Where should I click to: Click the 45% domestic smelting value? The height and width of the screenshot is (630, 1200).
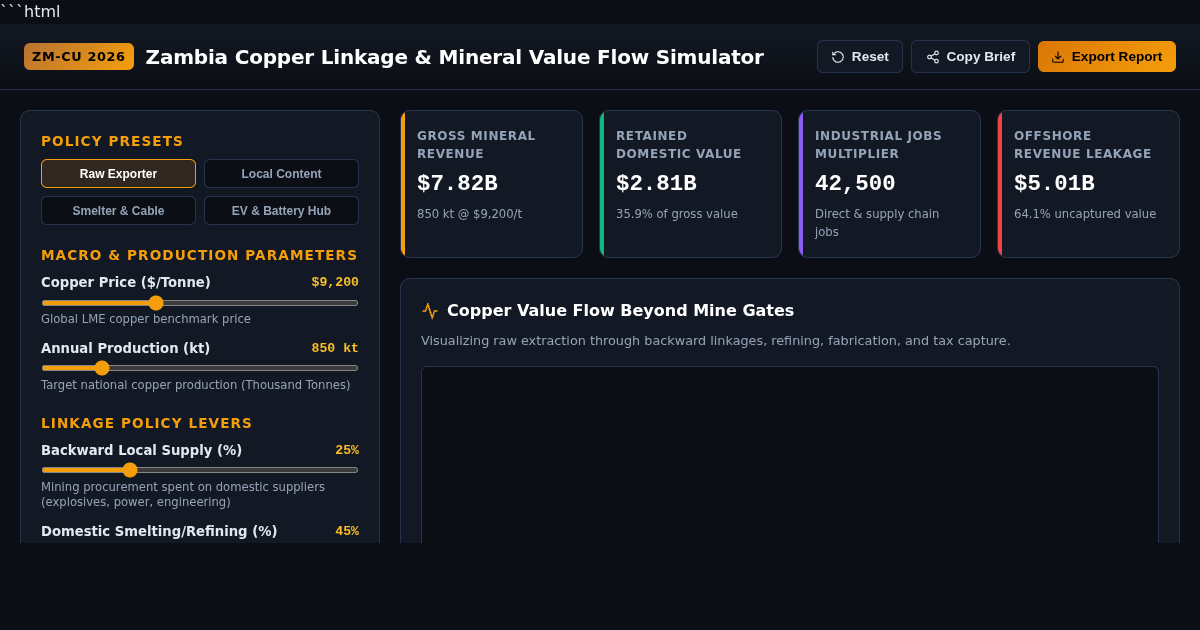pyautogui.click(x=347, y=531)
